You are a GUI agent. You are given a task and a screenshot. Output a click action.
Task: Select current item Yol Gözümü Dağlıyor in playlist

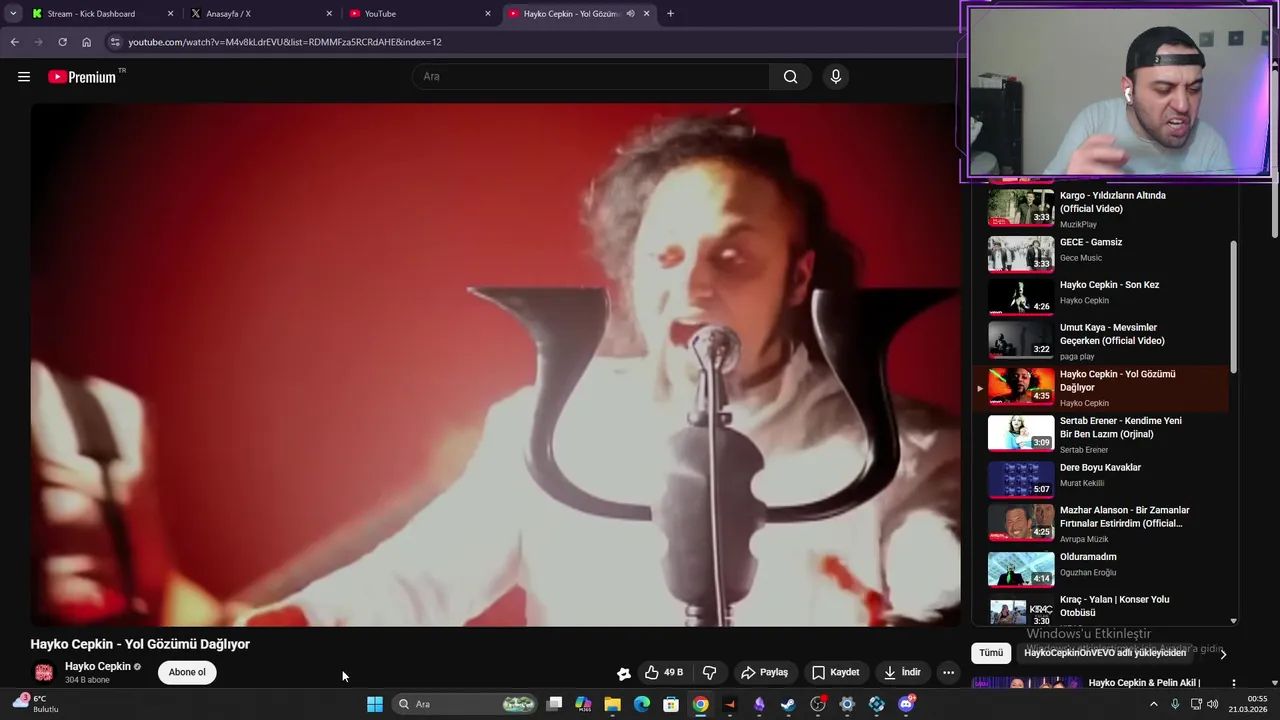click(1100, 388)
